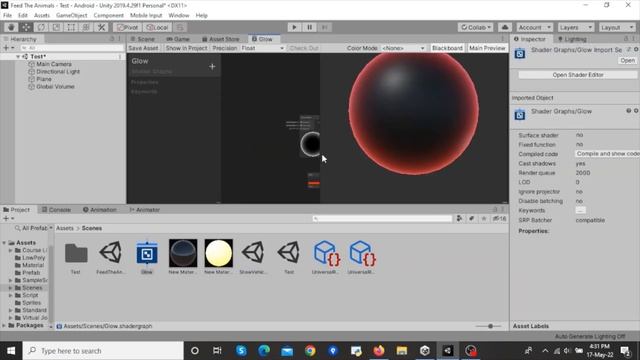Collapse the Test scene in Hierarchy
This screenshot has height=360, width=640.
click(18, 56)
